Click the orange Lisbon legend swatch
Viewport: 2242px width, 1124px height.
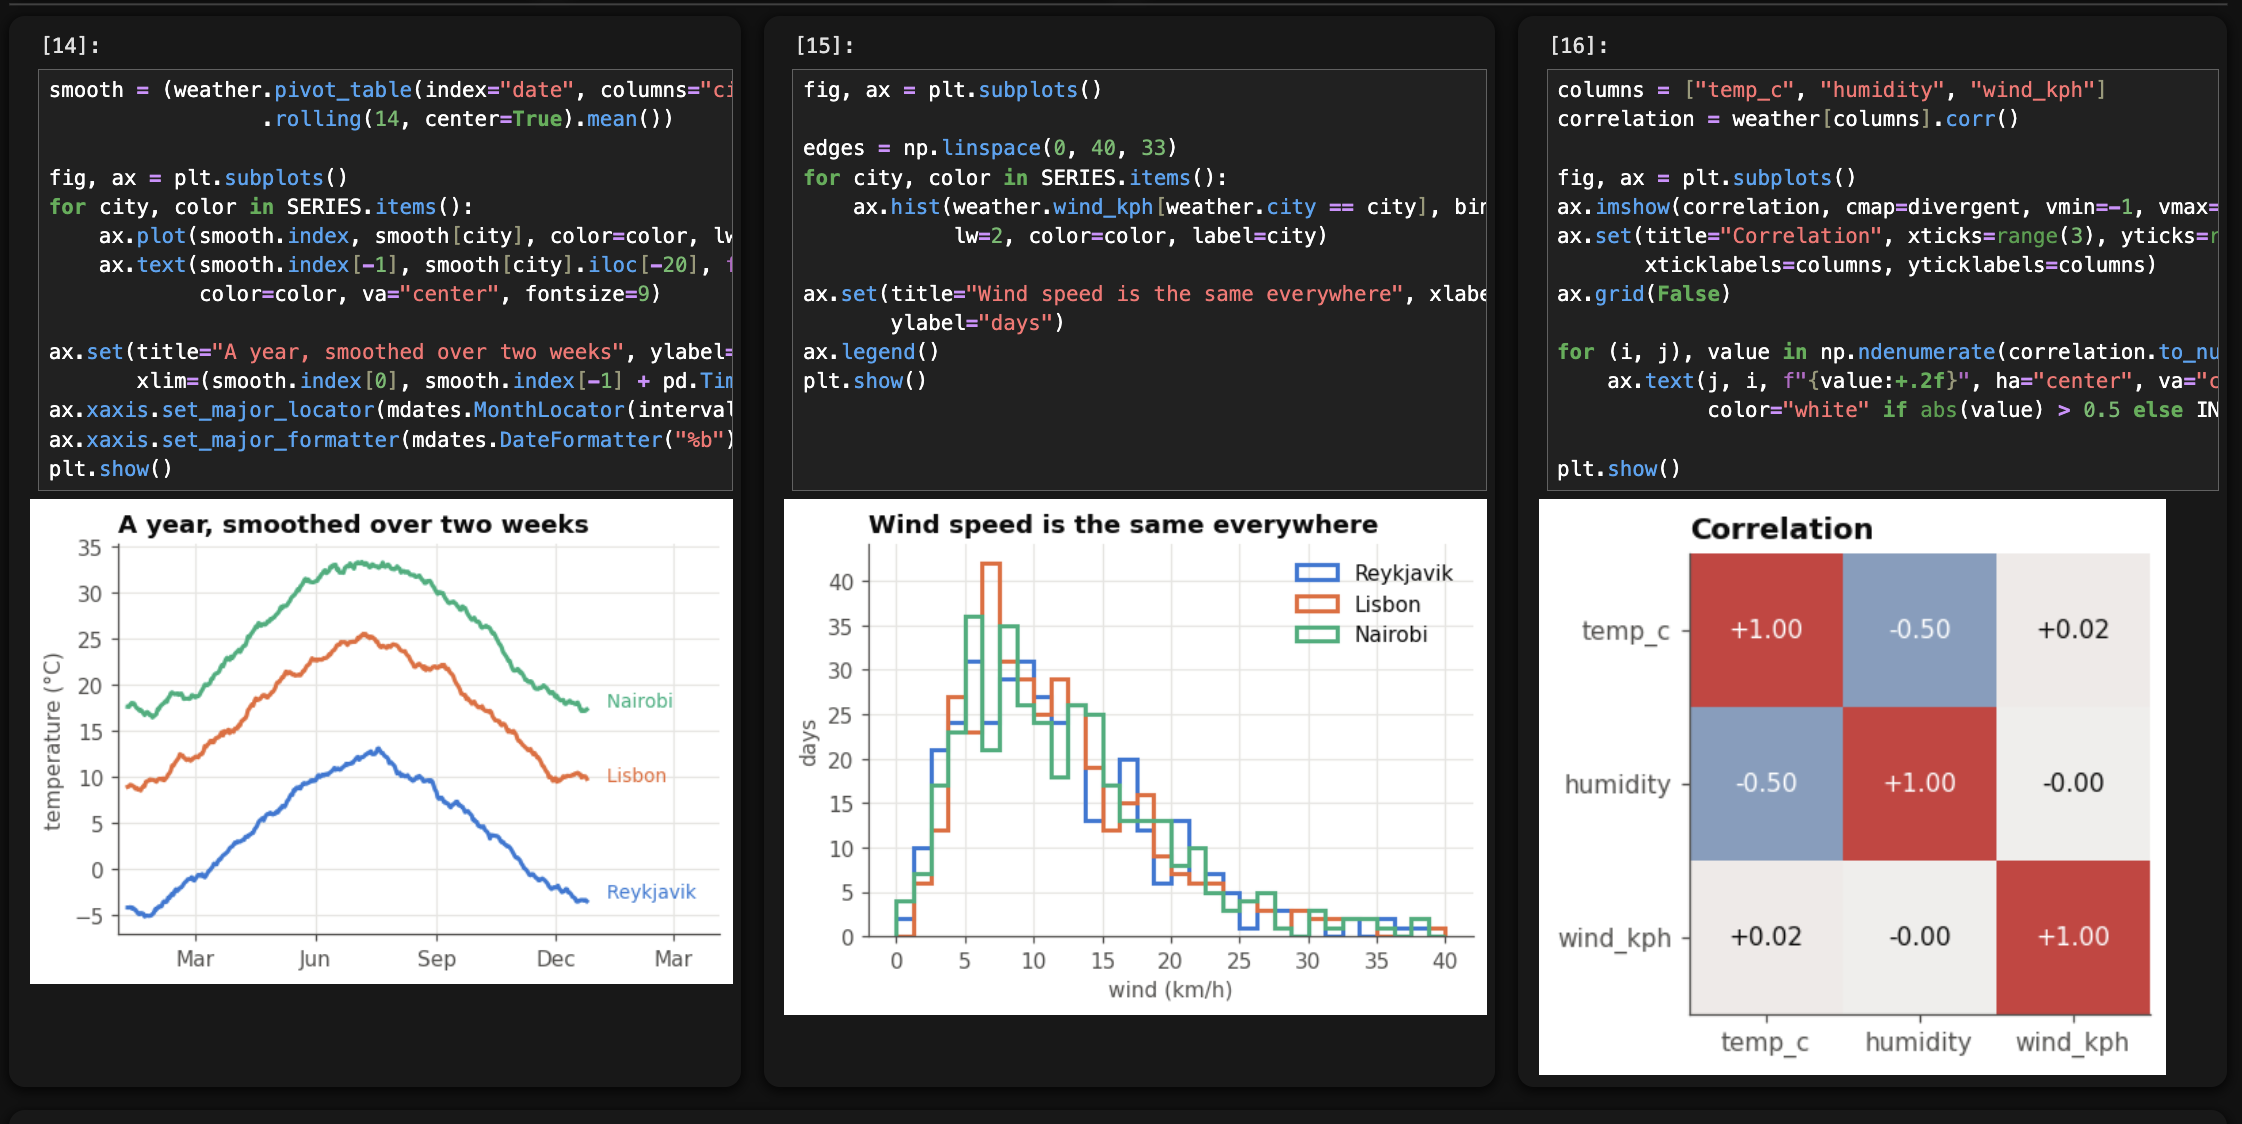click(x=1317, y=604)
